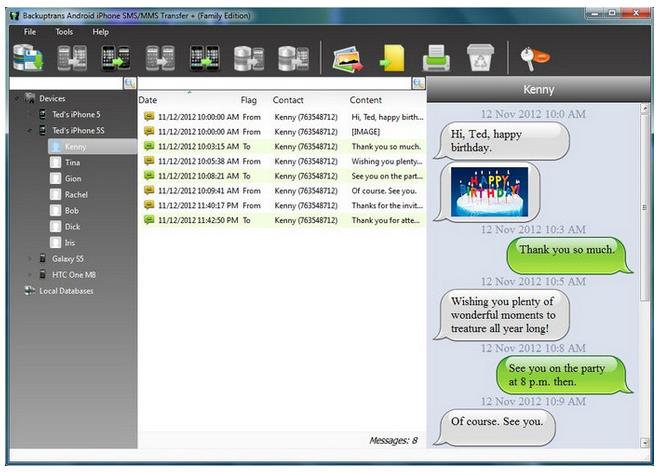Click the Contact column header
The height and width of the screenshot is (472, 660).
point(288,100)
